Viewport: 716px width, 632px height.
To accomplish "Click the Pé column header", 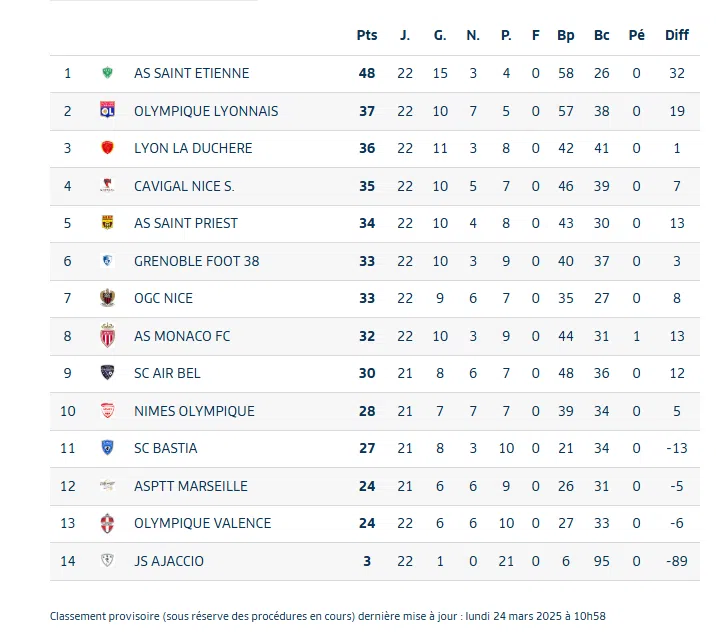I will coord(636,35).
